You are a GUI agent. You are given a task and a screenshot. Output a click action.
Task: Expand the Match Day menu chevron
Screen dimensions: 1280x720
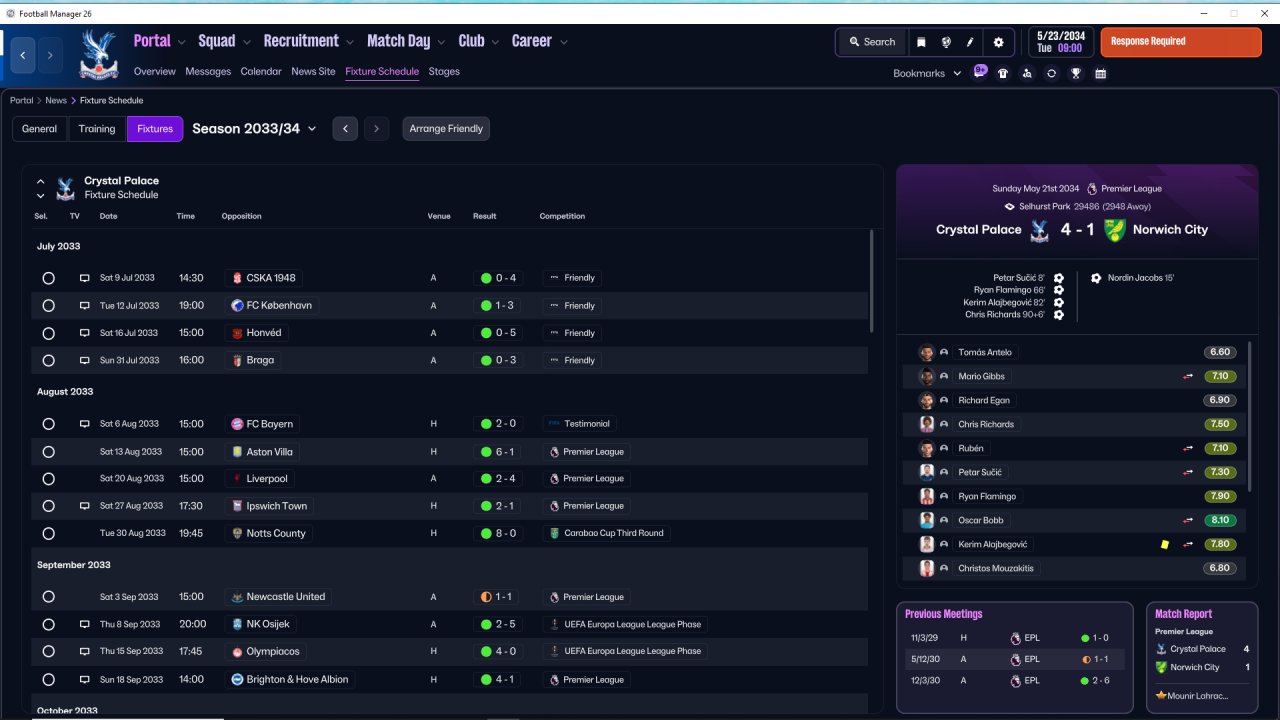click(x=441, y=42)
